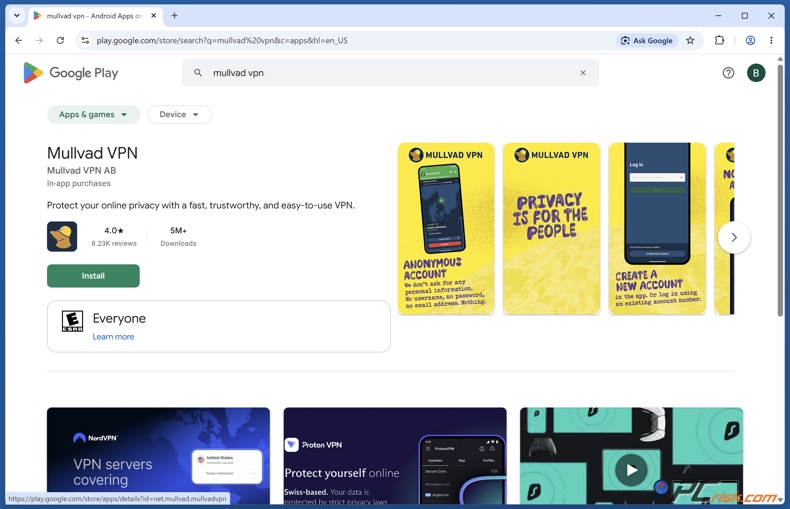The image size is (790, 509).
Task: Click the address bar URL
Action: click(222, 40)
